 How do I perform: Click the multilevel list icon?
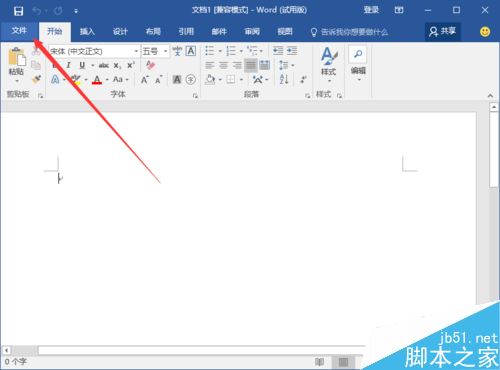pyautogui.click(x=252, y=51)
